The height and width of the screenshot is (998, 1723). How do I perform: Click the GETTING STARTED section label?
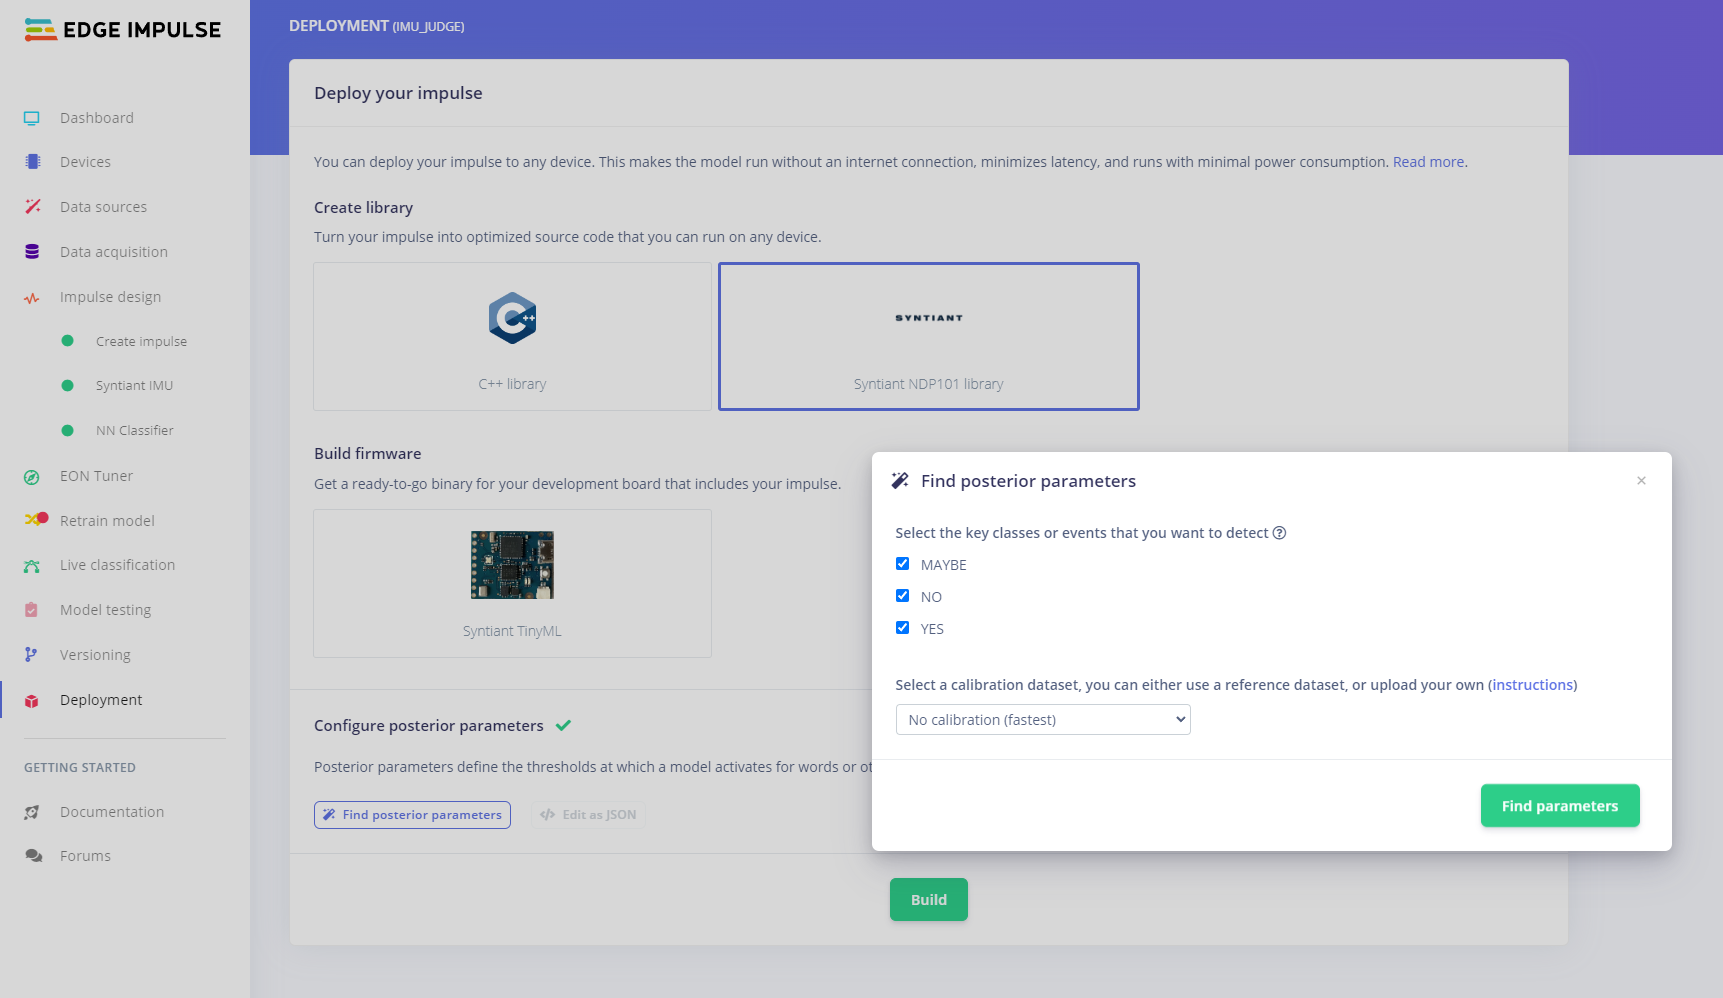click(x=80, y=768)
